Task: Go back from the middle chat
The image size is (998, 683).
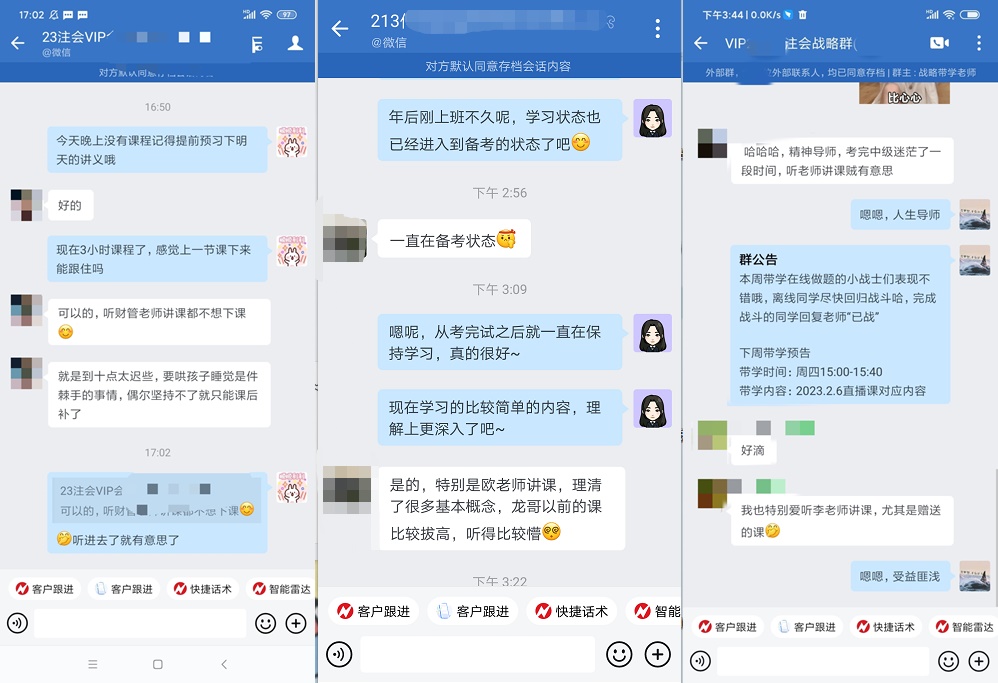Action: coord(341,28)
